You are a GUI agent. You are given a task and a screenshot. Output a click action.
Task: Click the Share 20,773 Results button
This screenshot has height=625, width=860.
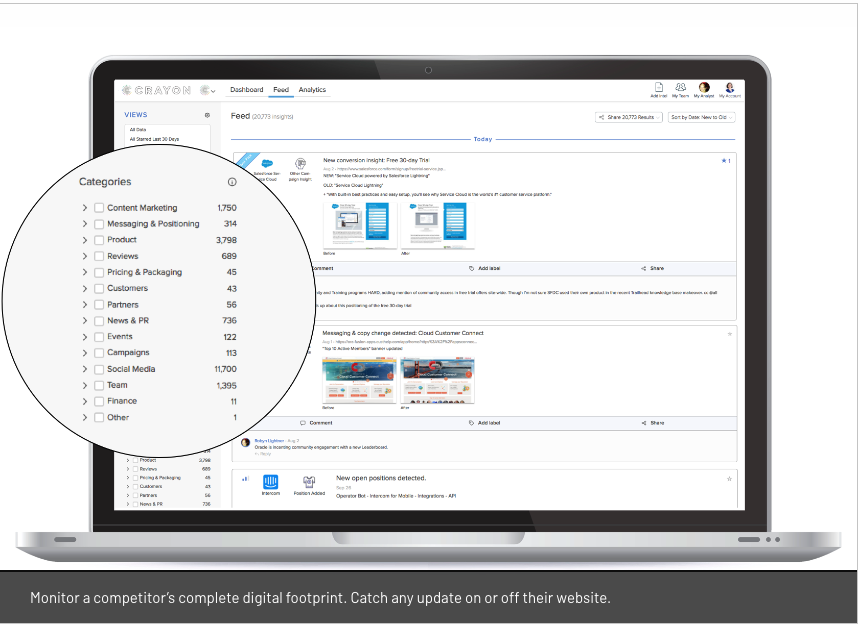[629, 117]
